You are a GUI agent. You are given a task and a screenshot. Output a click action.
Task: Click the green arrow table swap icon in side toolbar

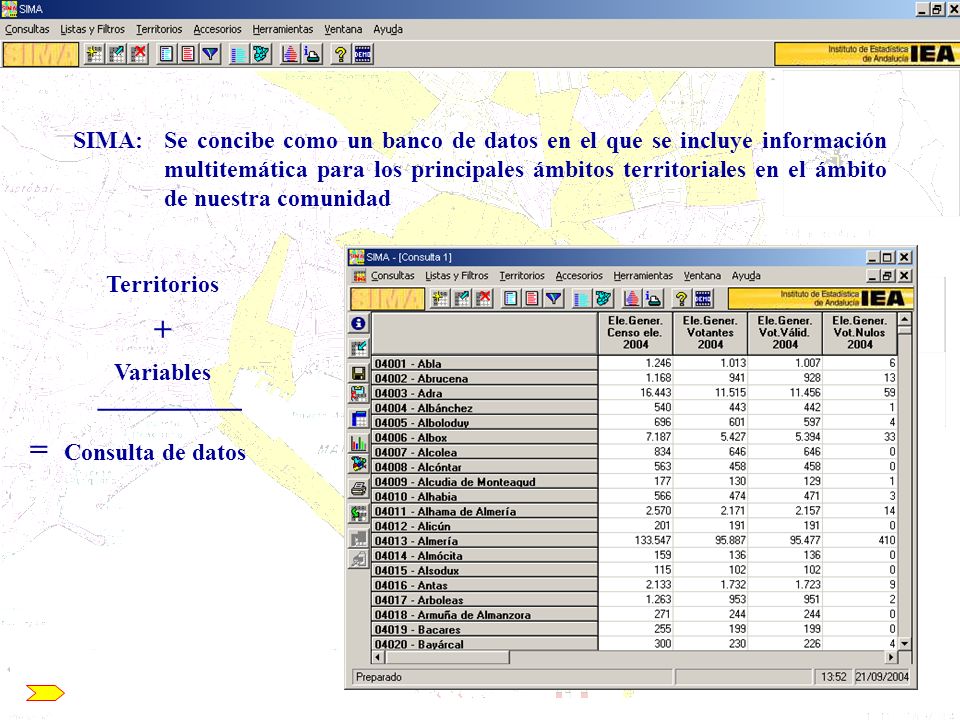(x=359, y=513)
